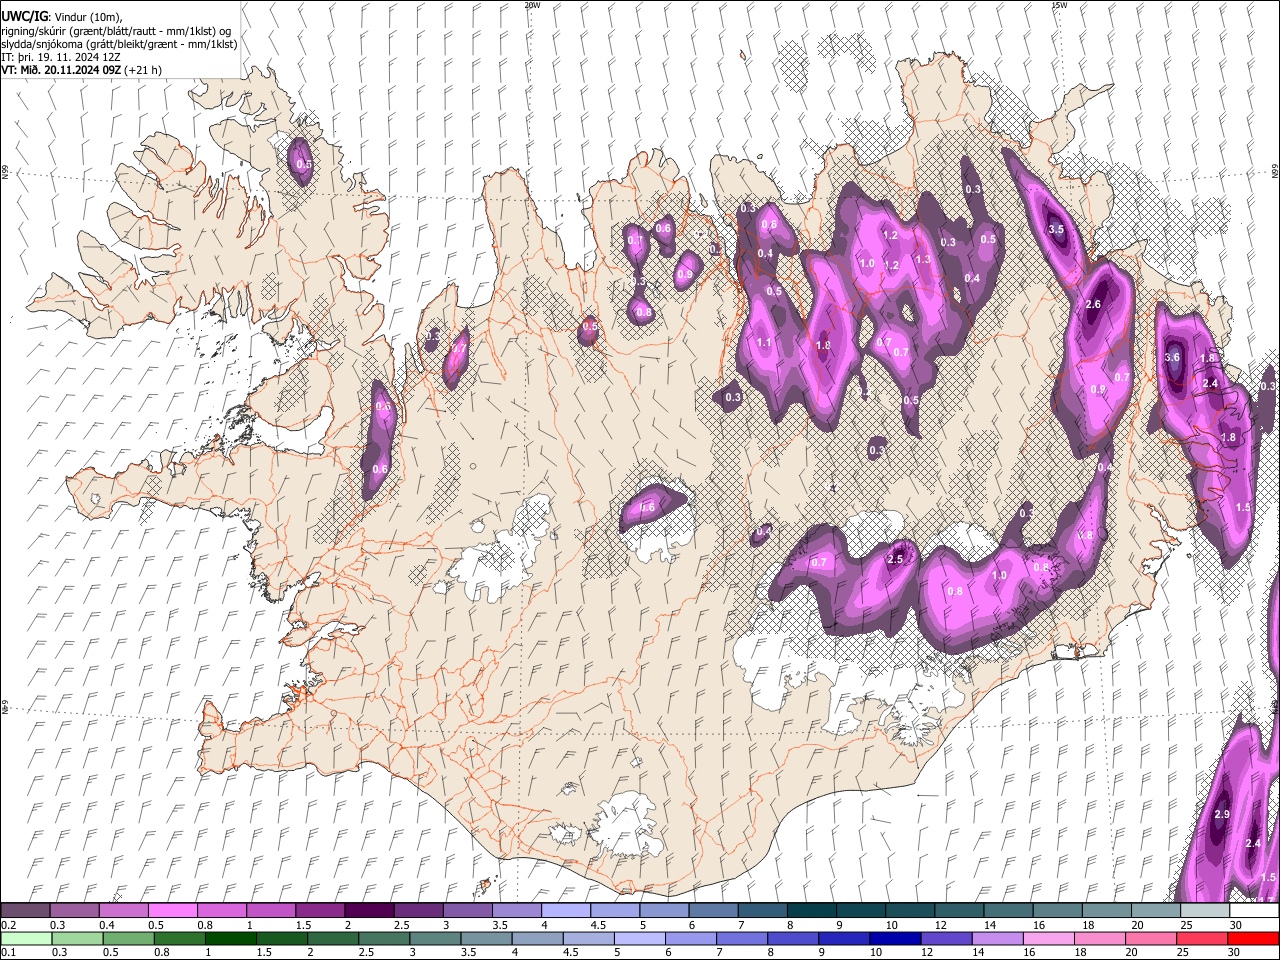Click the header text 'rigning/skúrir (grænt/blátt/rautt - mm/1klst) og'
The height and width of the screenshot is (960, 1280).
point(116,31)
